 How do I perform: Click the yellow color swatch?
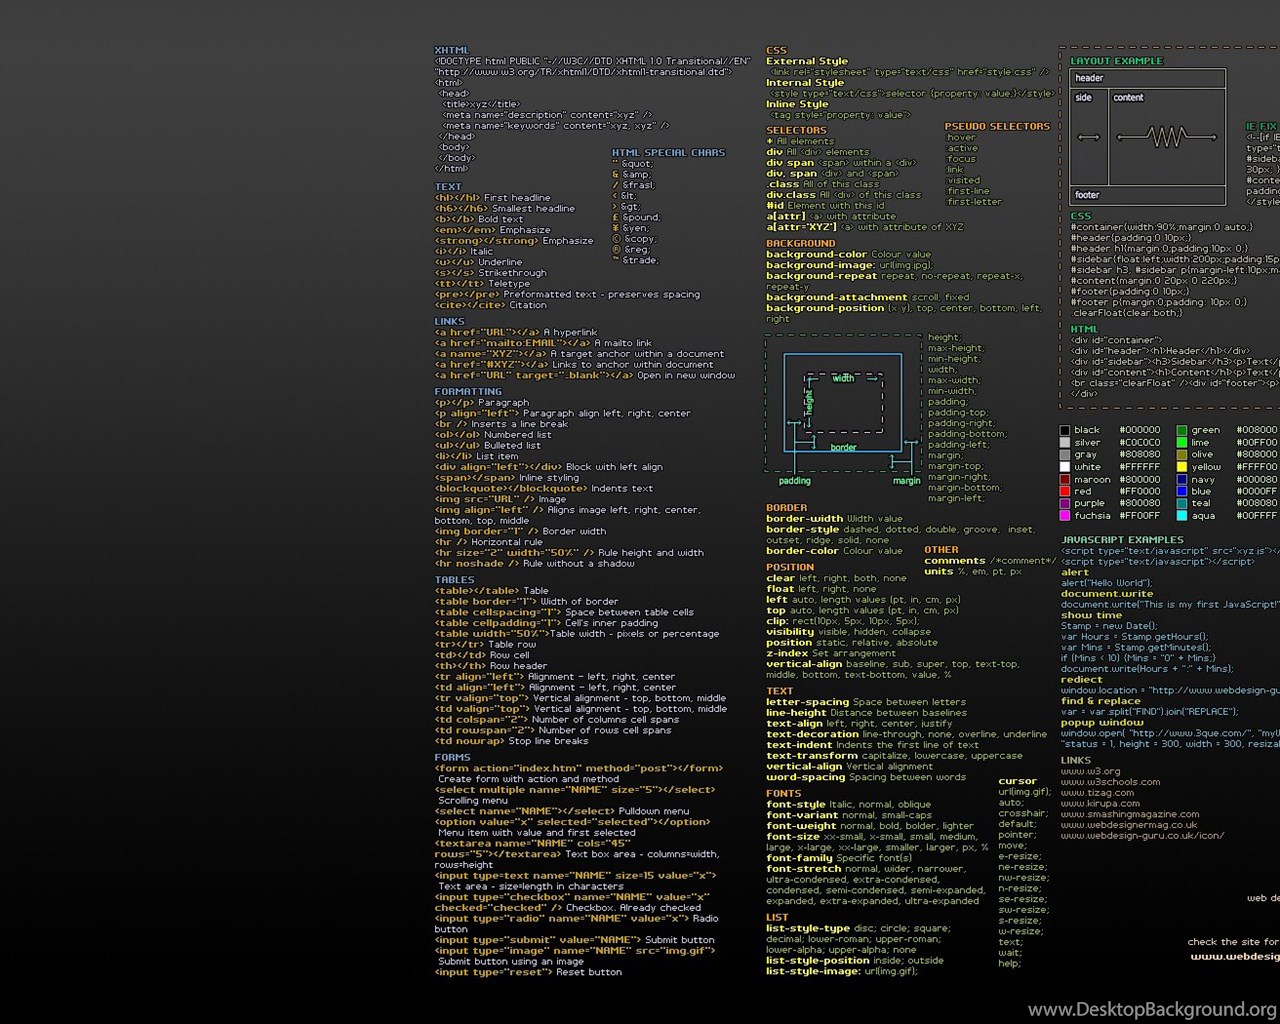click(x=1182, y=466)
